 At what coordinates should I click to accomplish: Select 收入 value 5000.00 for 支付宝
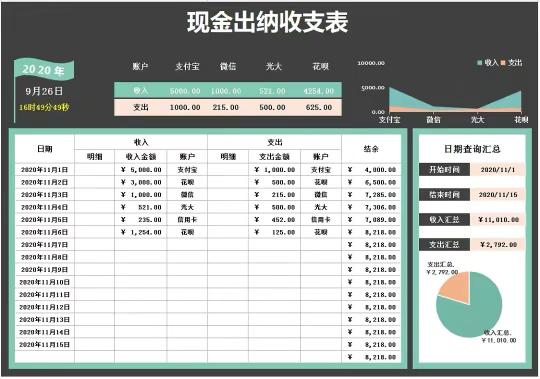185,91
